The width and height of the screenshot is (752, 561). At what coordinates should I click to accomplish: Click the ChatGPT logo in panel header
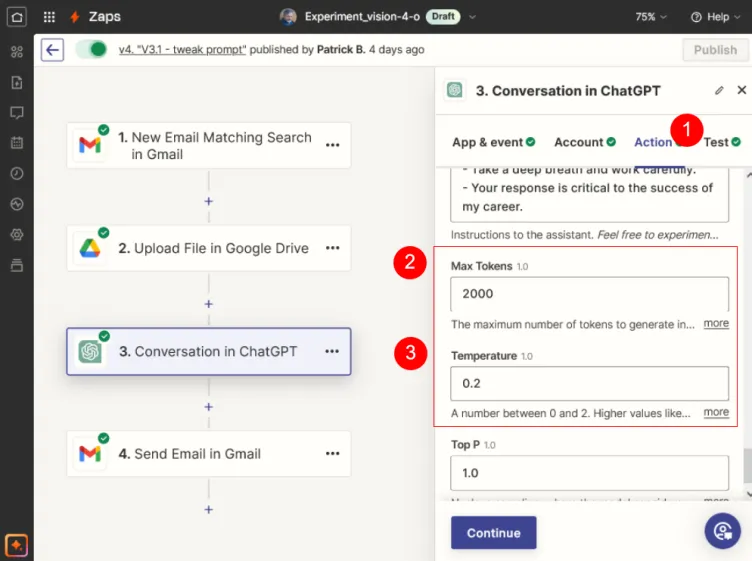tap(455, 90)
